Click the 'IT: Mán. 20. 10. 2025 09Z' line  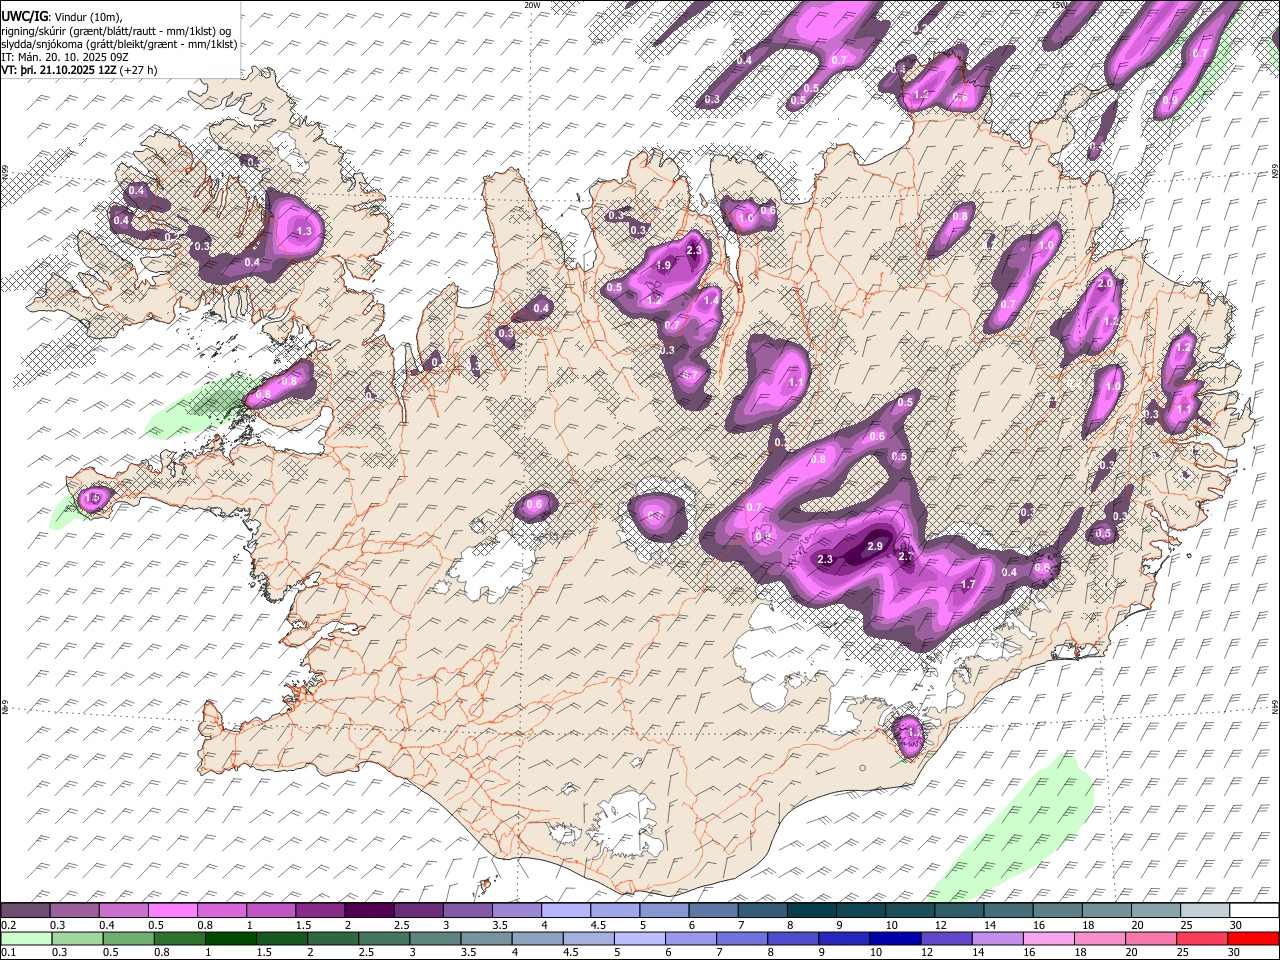point(66,57)
